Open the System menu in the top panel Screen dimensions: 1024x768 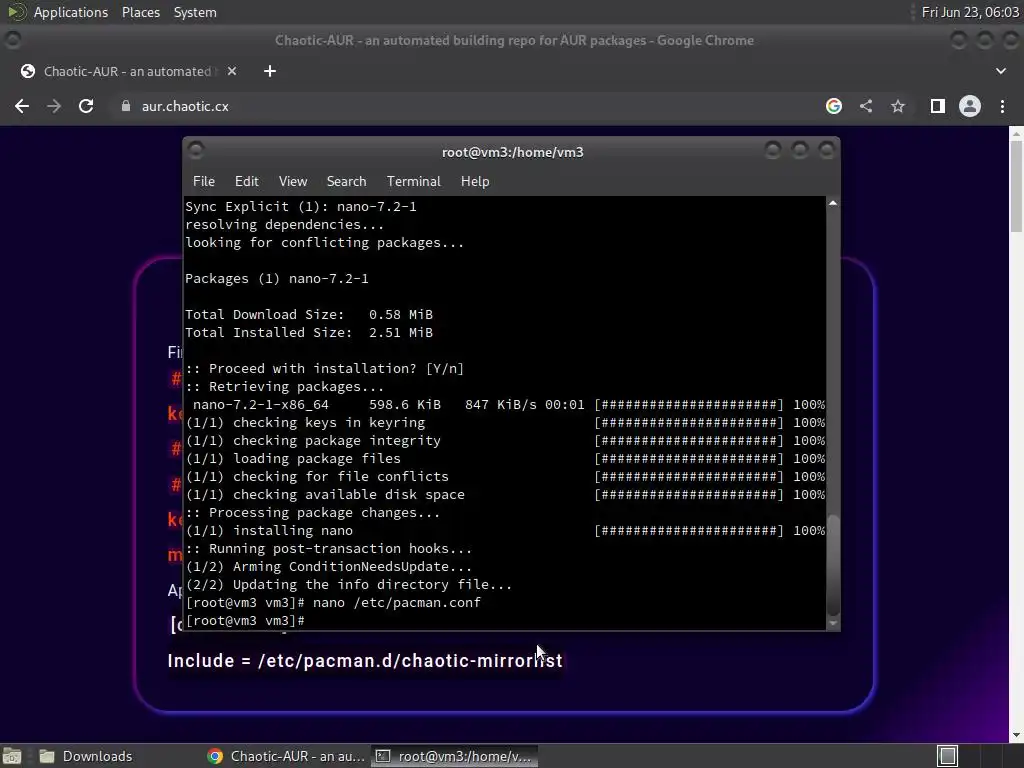click(195, 12)
